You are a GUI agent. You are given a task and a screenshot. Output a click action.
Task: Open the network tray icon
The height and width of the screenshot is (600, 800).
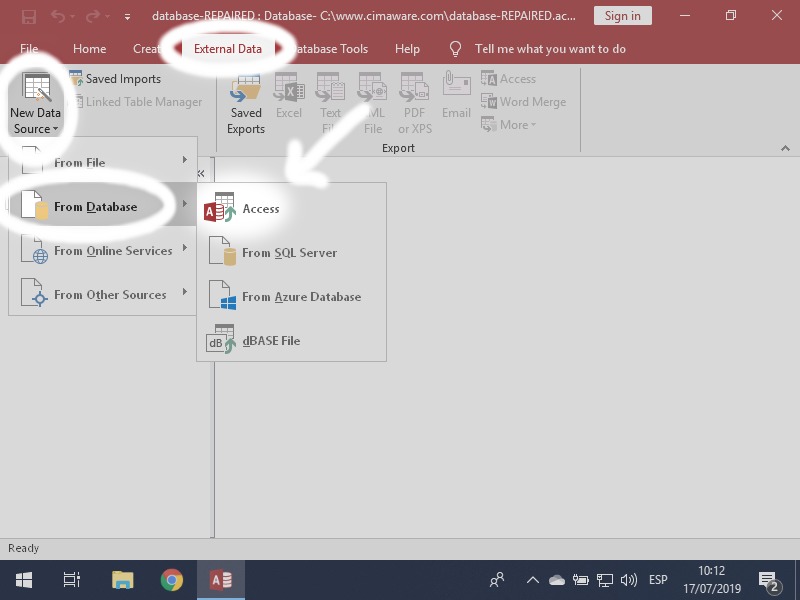point(605,580)
